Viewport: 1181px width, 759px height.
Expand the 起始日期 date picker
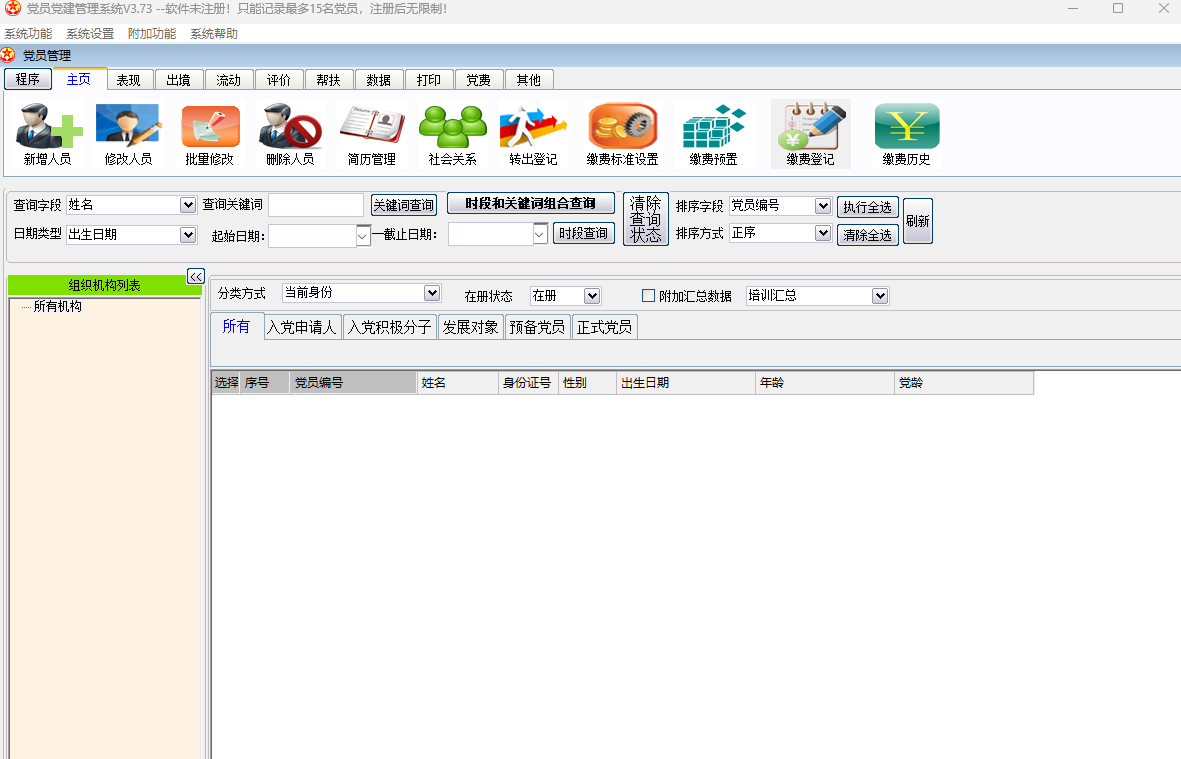pos(363,236)
